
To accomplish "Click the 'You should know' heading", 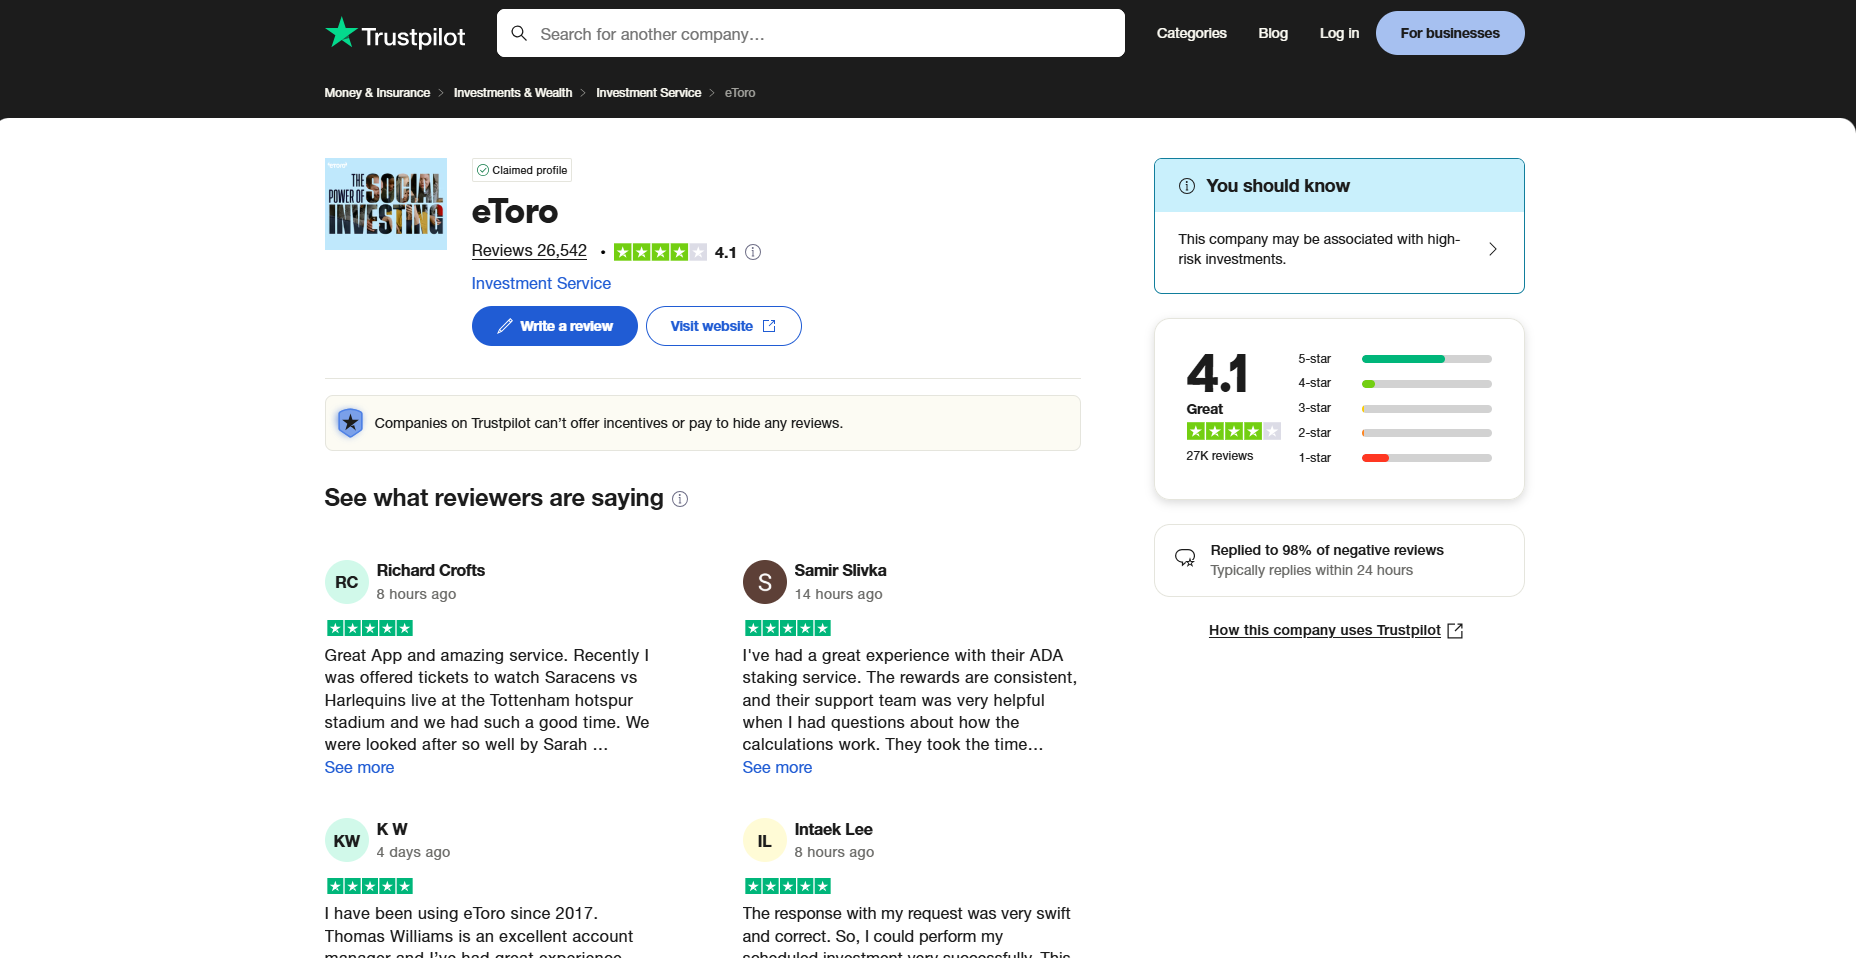I will click(1278, 186).
